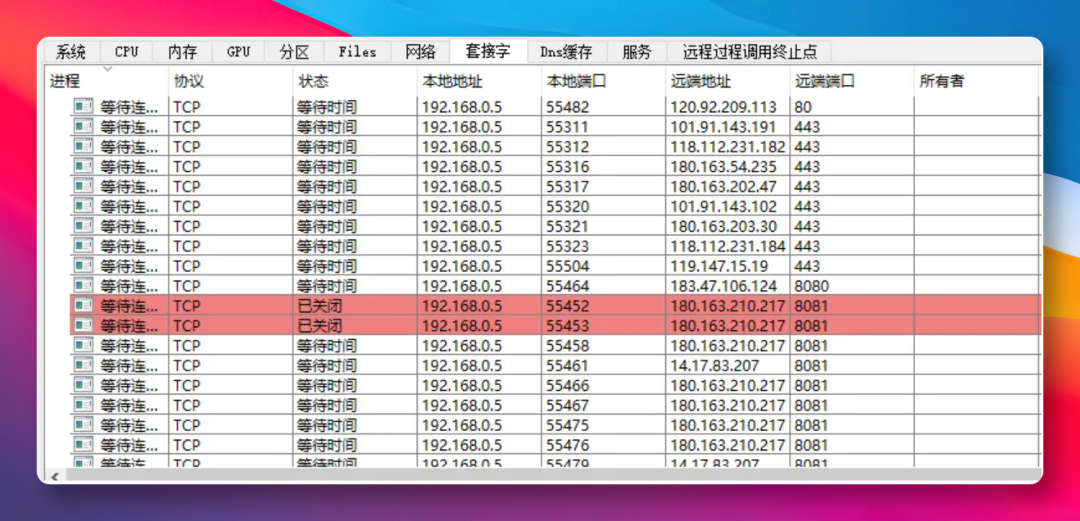Select remote address 180.163.202.47
Image resolution: width=1080 pixels, height=521 pixels.
coord(723,186)
